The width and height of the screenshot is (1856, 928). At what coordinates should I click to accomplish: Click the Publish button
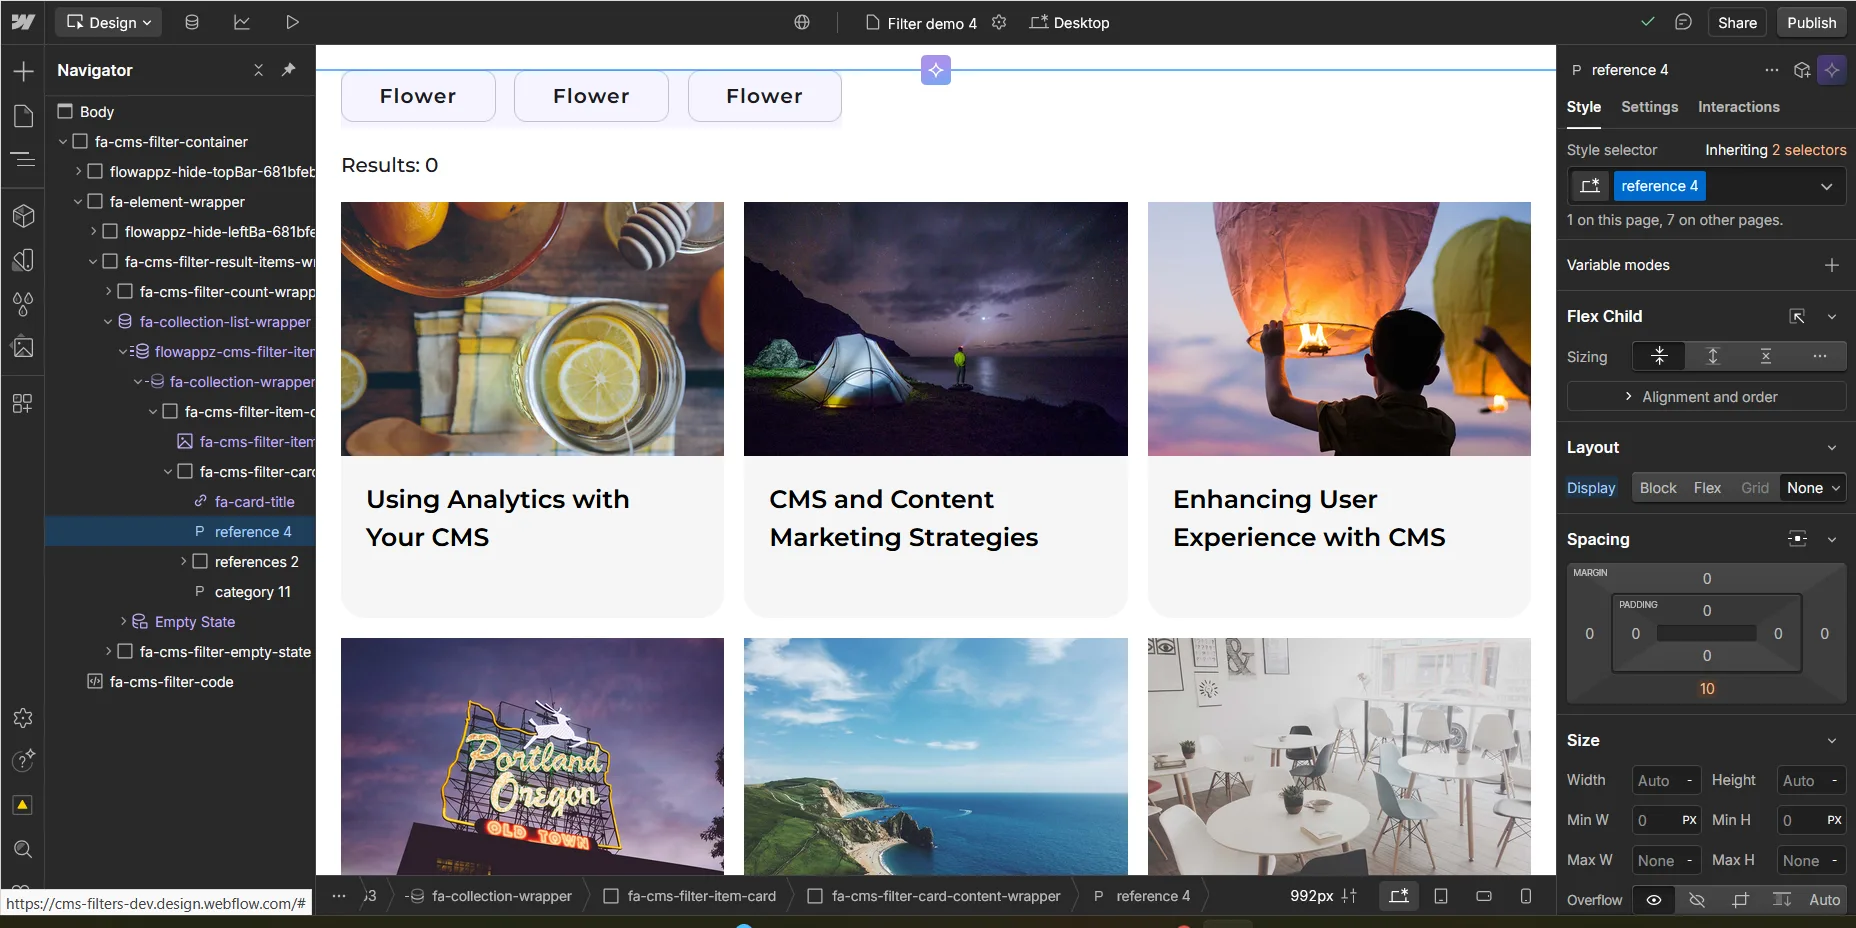pos(1812,22)
